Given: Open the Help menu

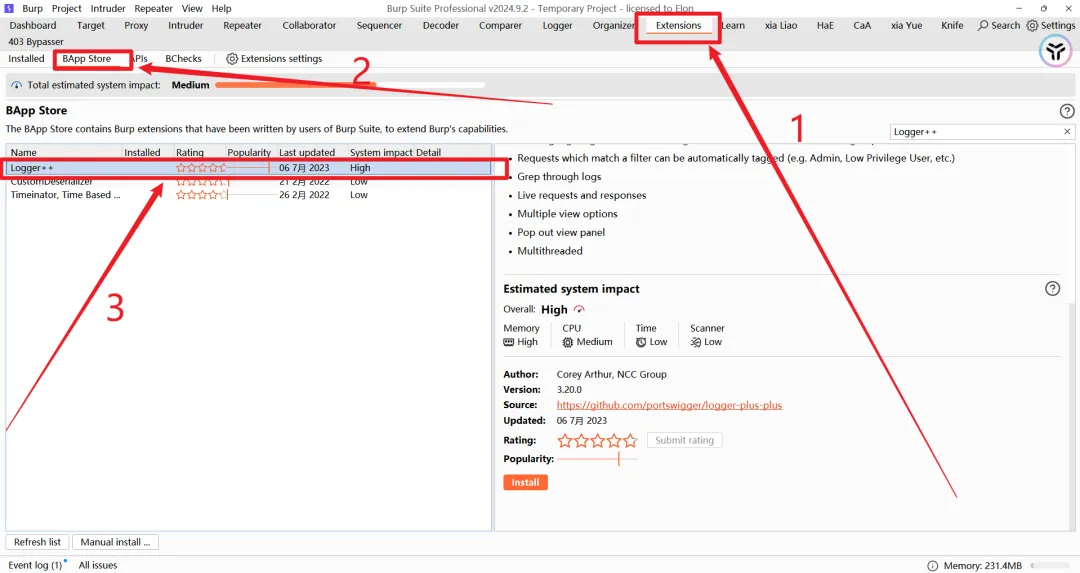Looking at the screenshot, I should (221, 8).
